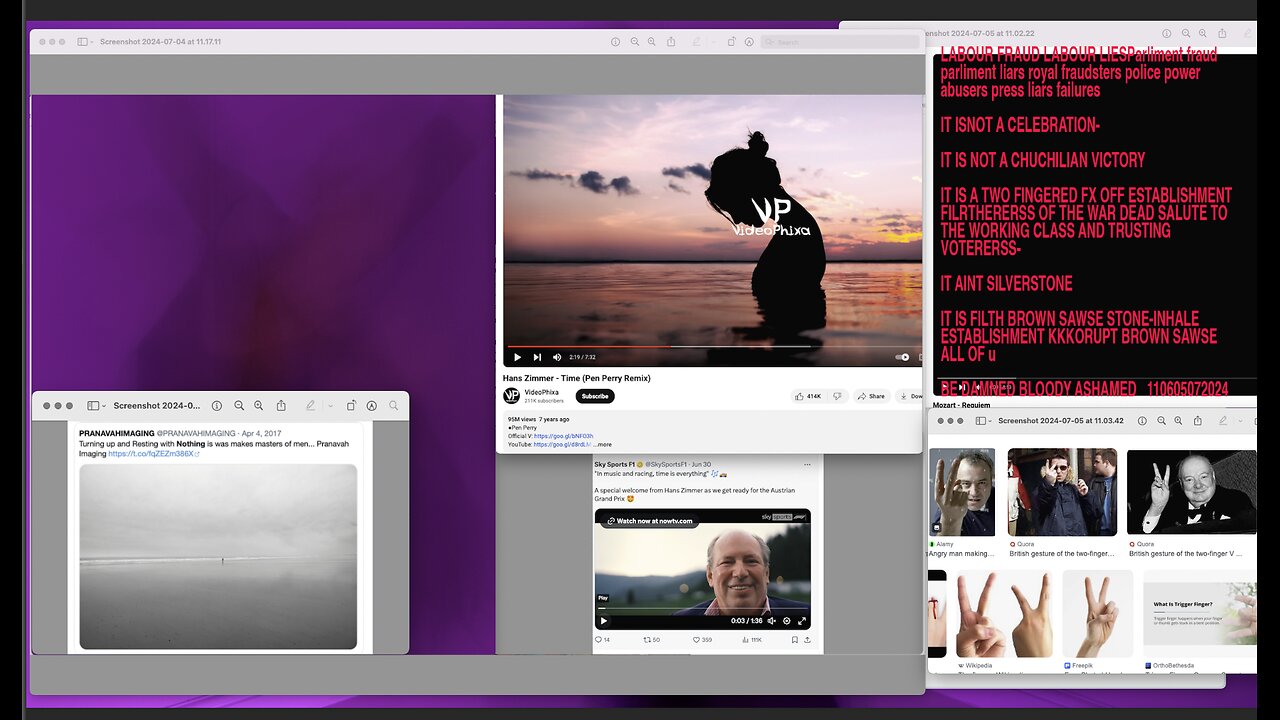This screenshot has width=1280, height=720.
Task: Like Sky Sports F1 tweet (359)
Action: (x=701, y=639)
